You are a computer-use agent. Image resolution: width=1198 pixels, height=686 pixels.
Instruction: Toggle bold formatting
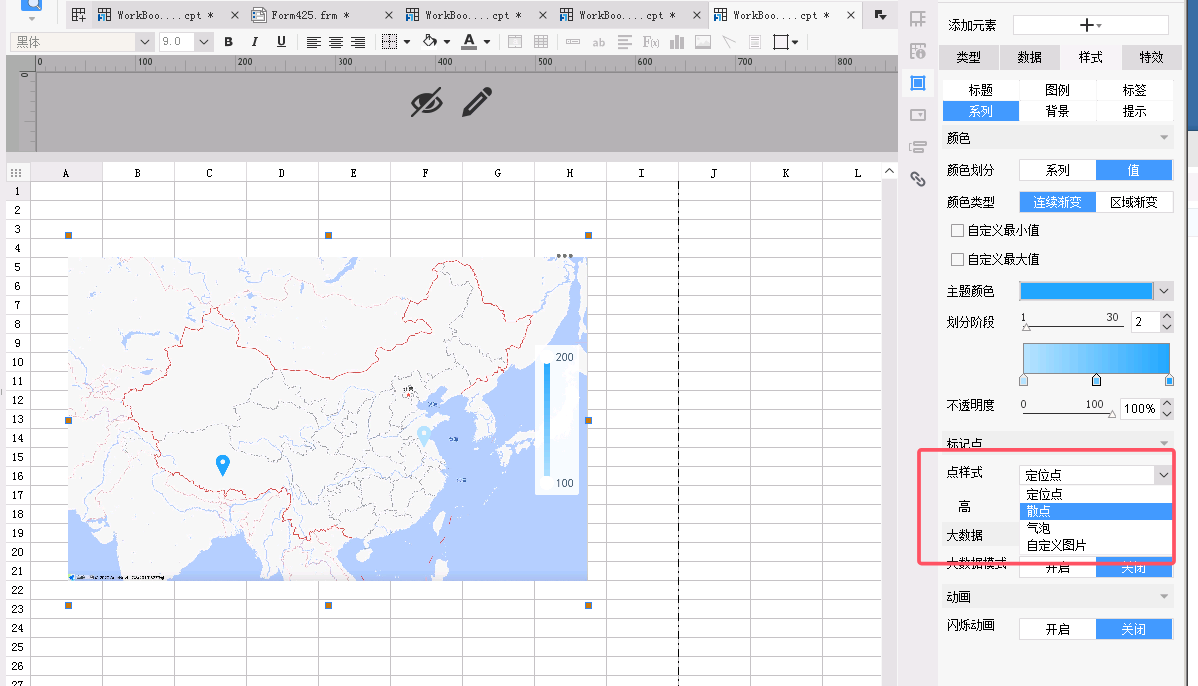pyautogui.click(x=228, y=42)
